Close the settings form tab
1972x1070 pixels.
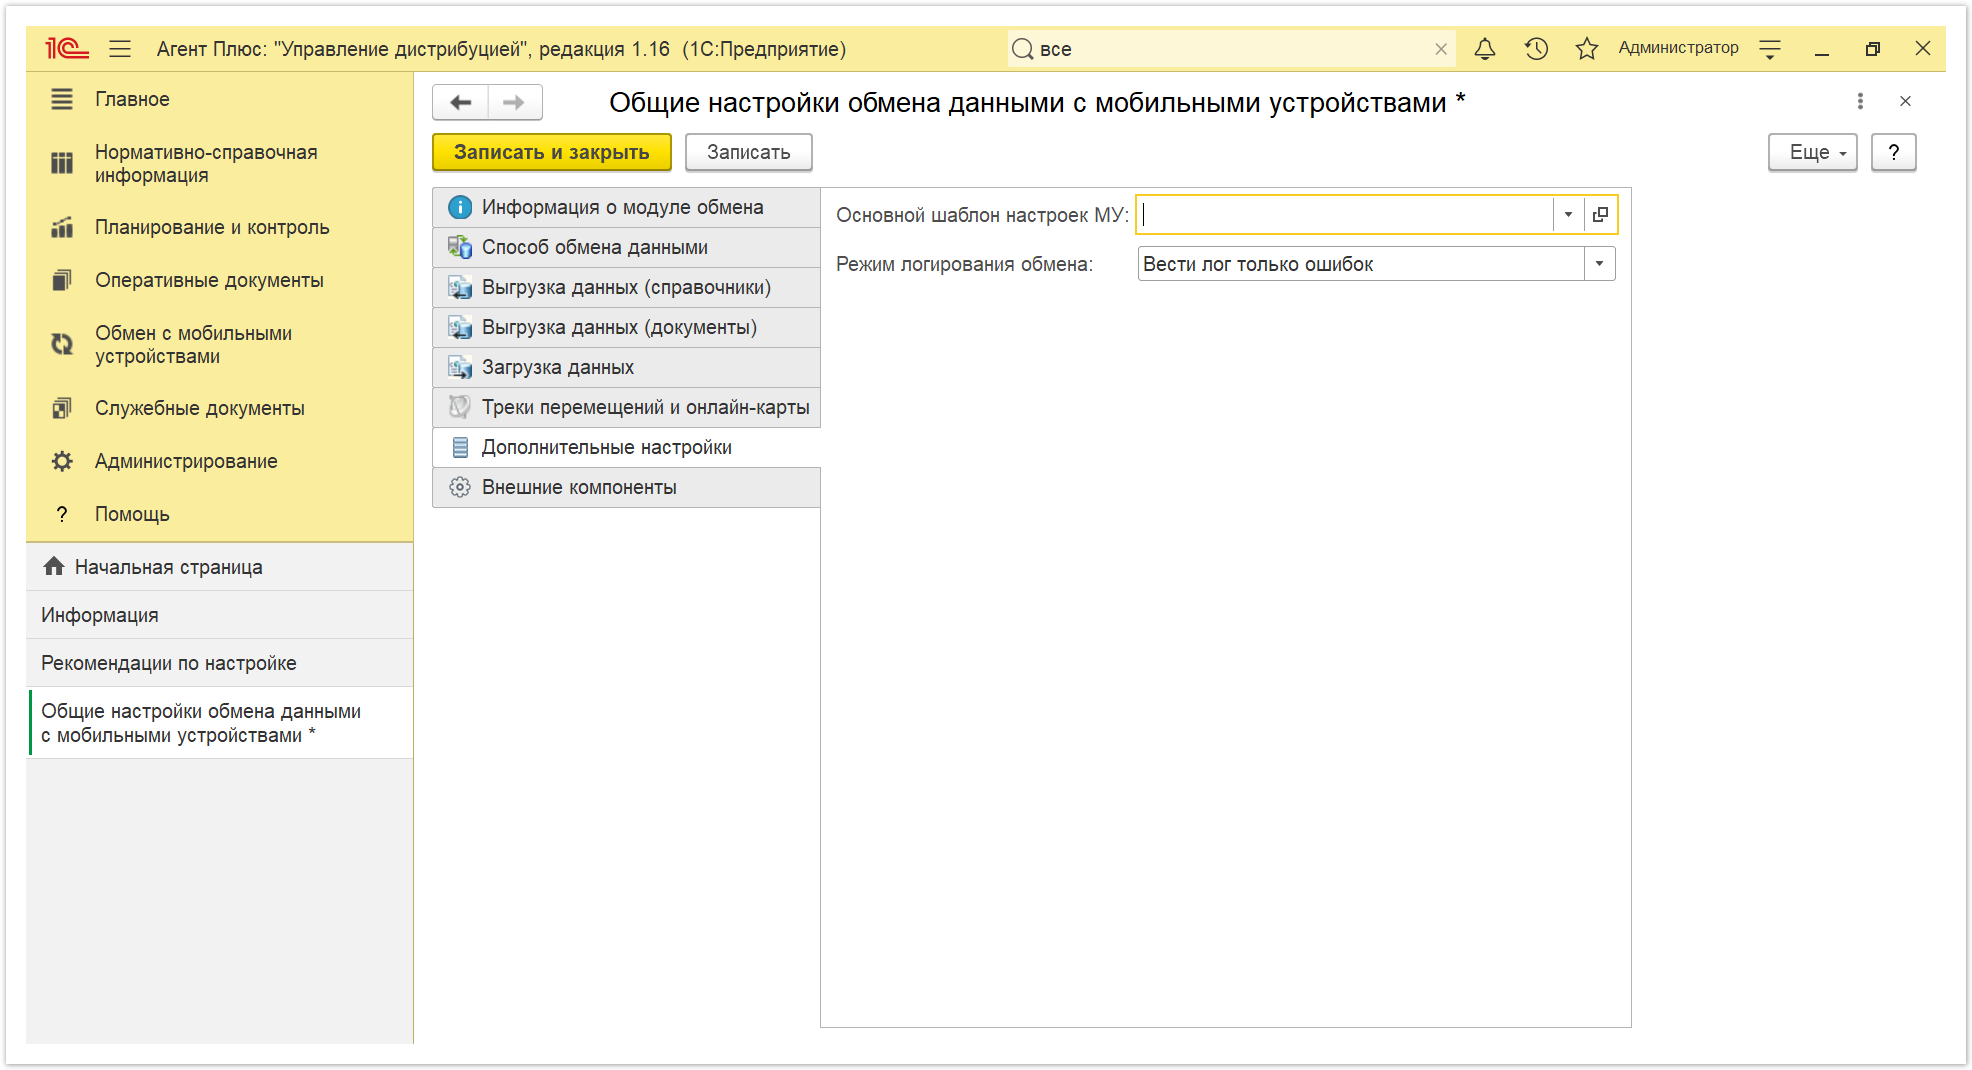(x=1905, y=101)
